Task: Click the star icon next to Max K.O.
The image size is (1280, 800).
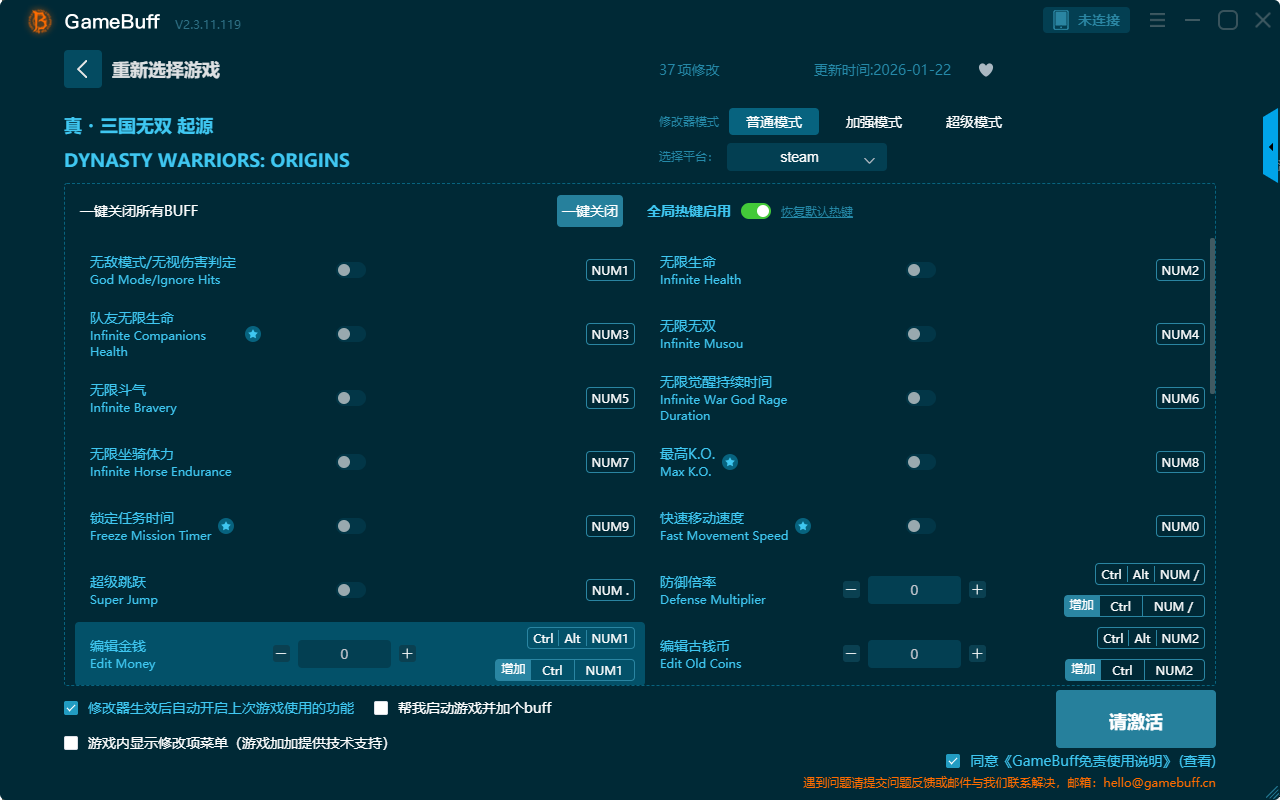Action: [730, 462]
